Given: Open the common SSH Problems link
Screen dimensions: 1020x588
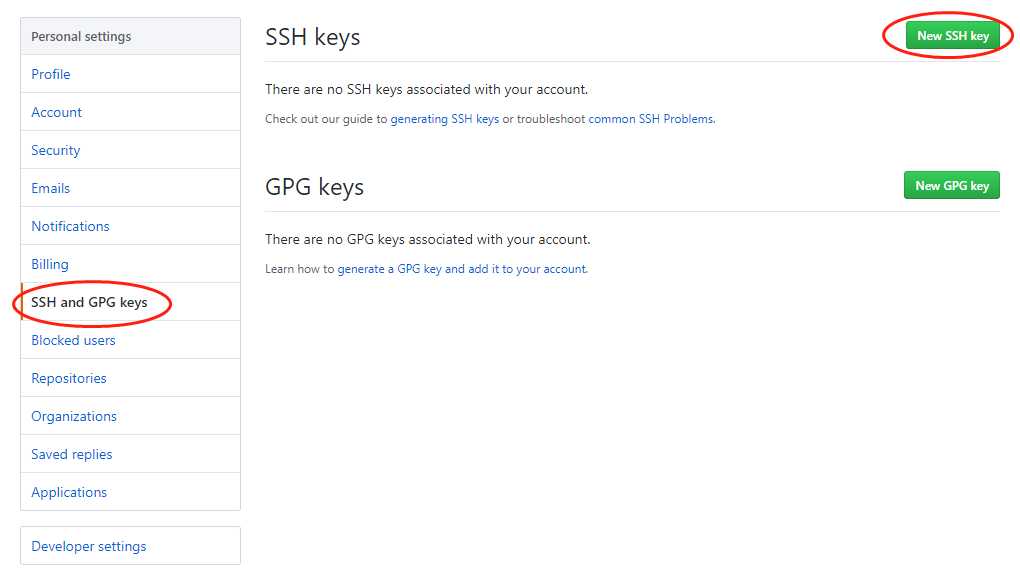Looking at the screenshot, I should pyautogui.click(x=651, y=119).
